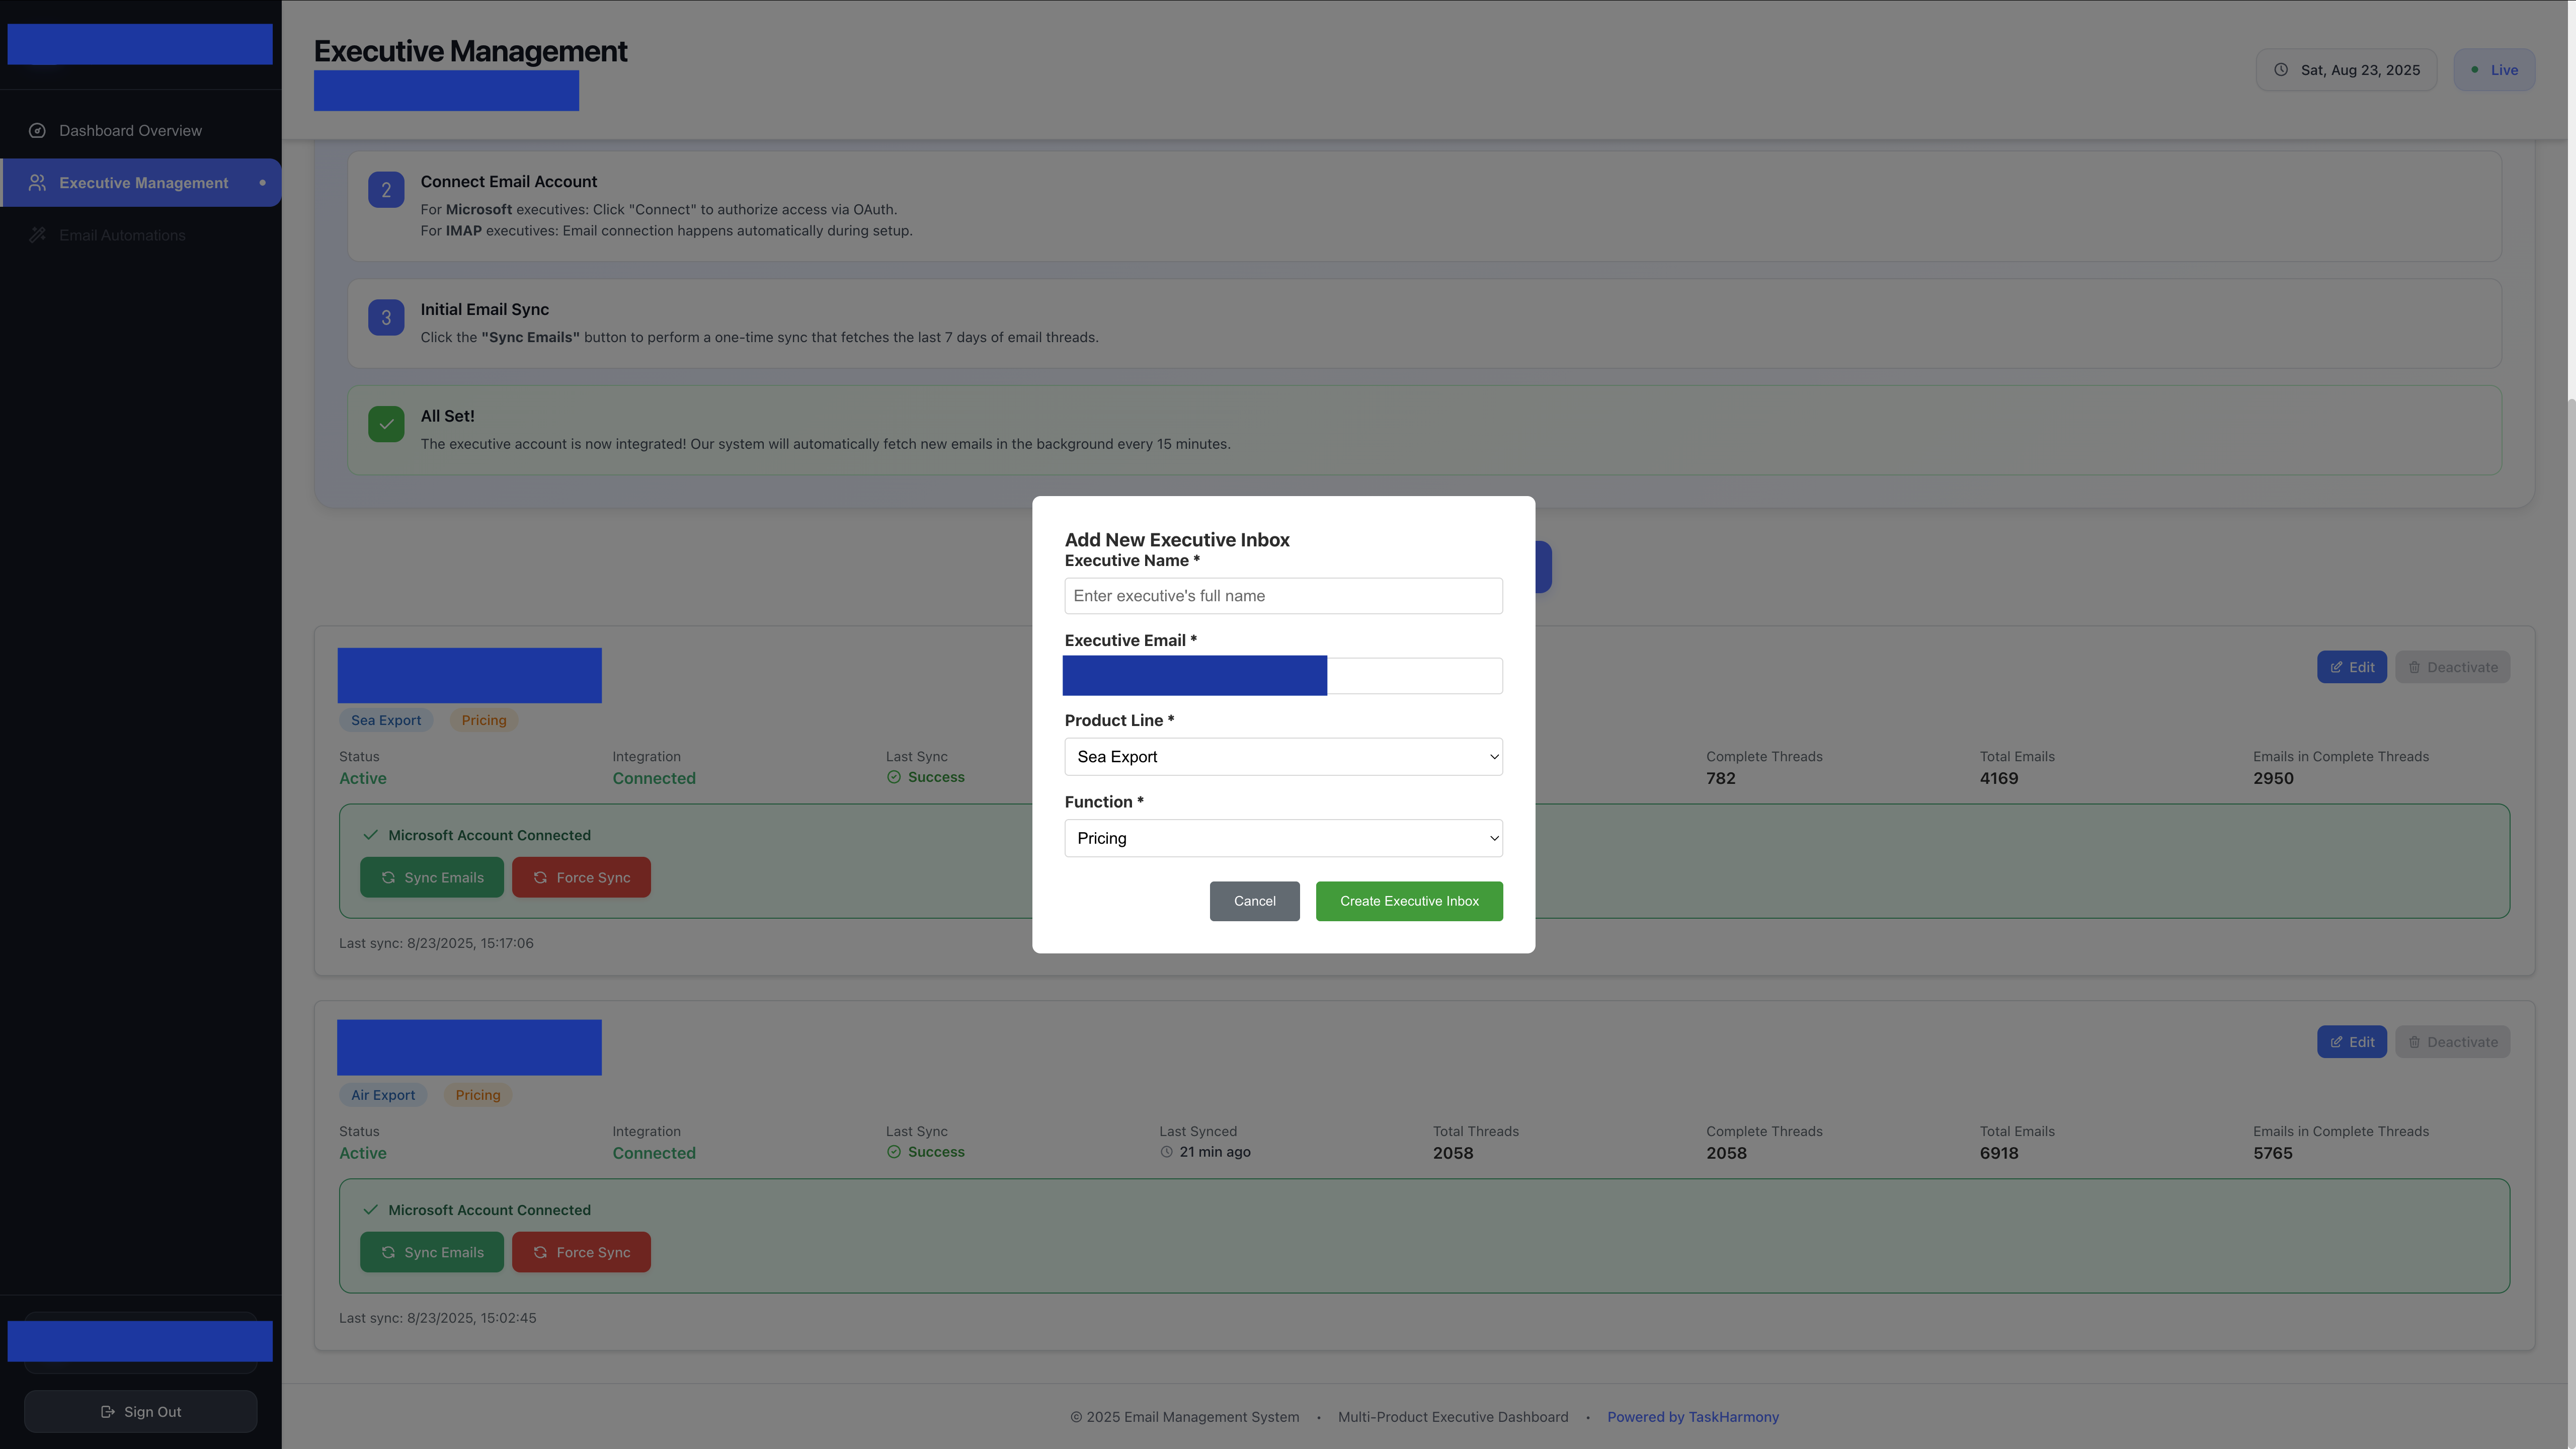This screenshot has width=2576, height=1449.
Task: Expand the Function dropdown showing Pricing
Action: pos(1283,839)
